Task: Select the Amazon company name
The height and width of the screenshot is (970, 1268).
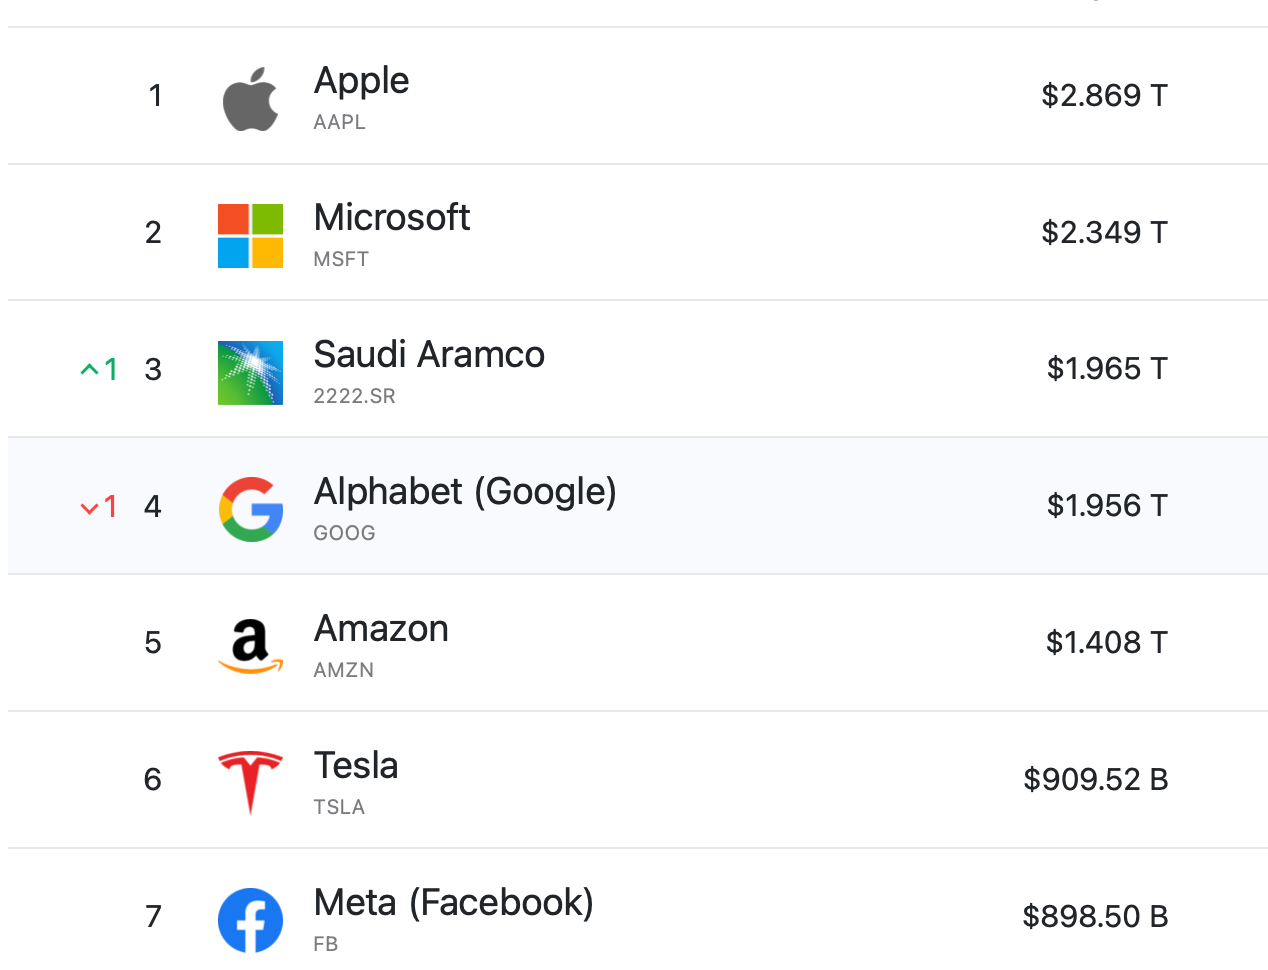Action: click(380, 629)
